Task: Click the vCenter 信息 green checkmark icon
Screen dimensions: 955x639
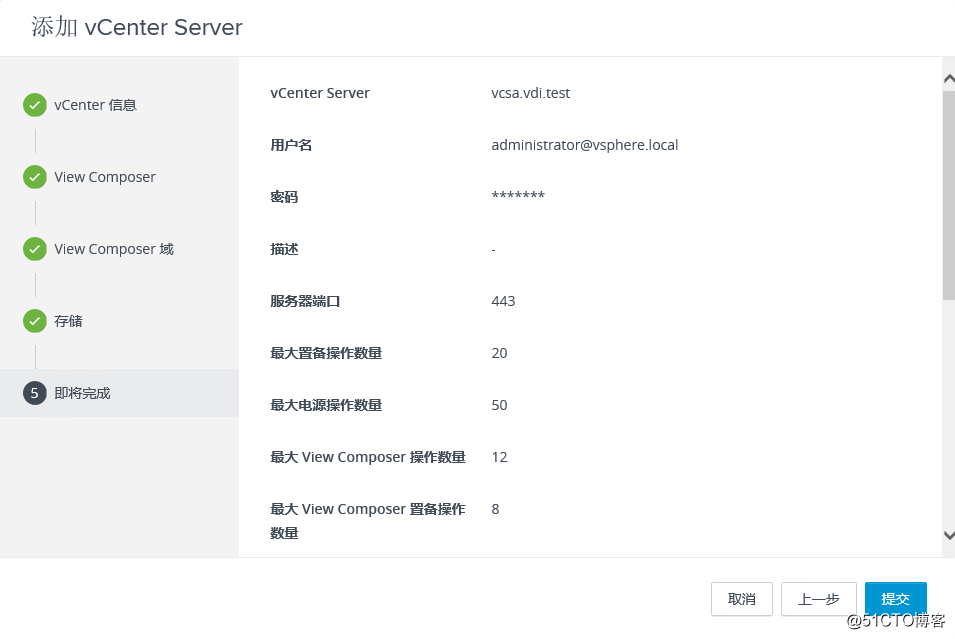Action: tap(35, 105)
